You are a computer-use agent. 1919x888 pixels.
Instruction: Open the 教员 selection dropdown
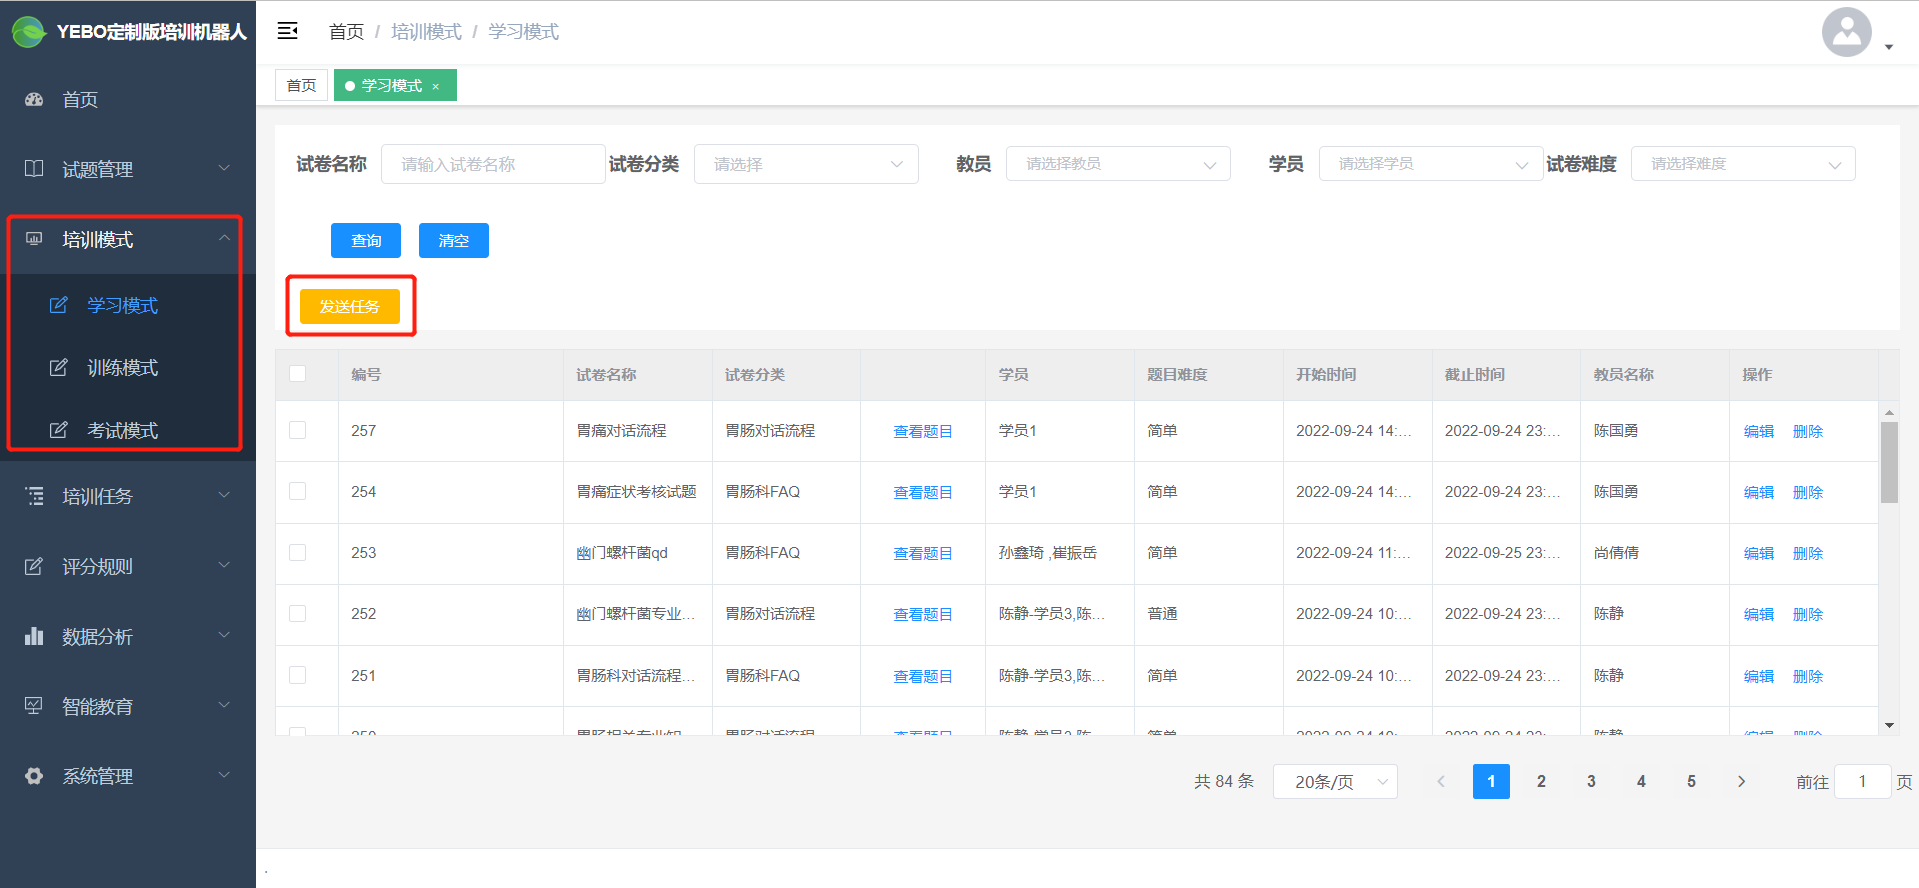(x=1118, y=164)
